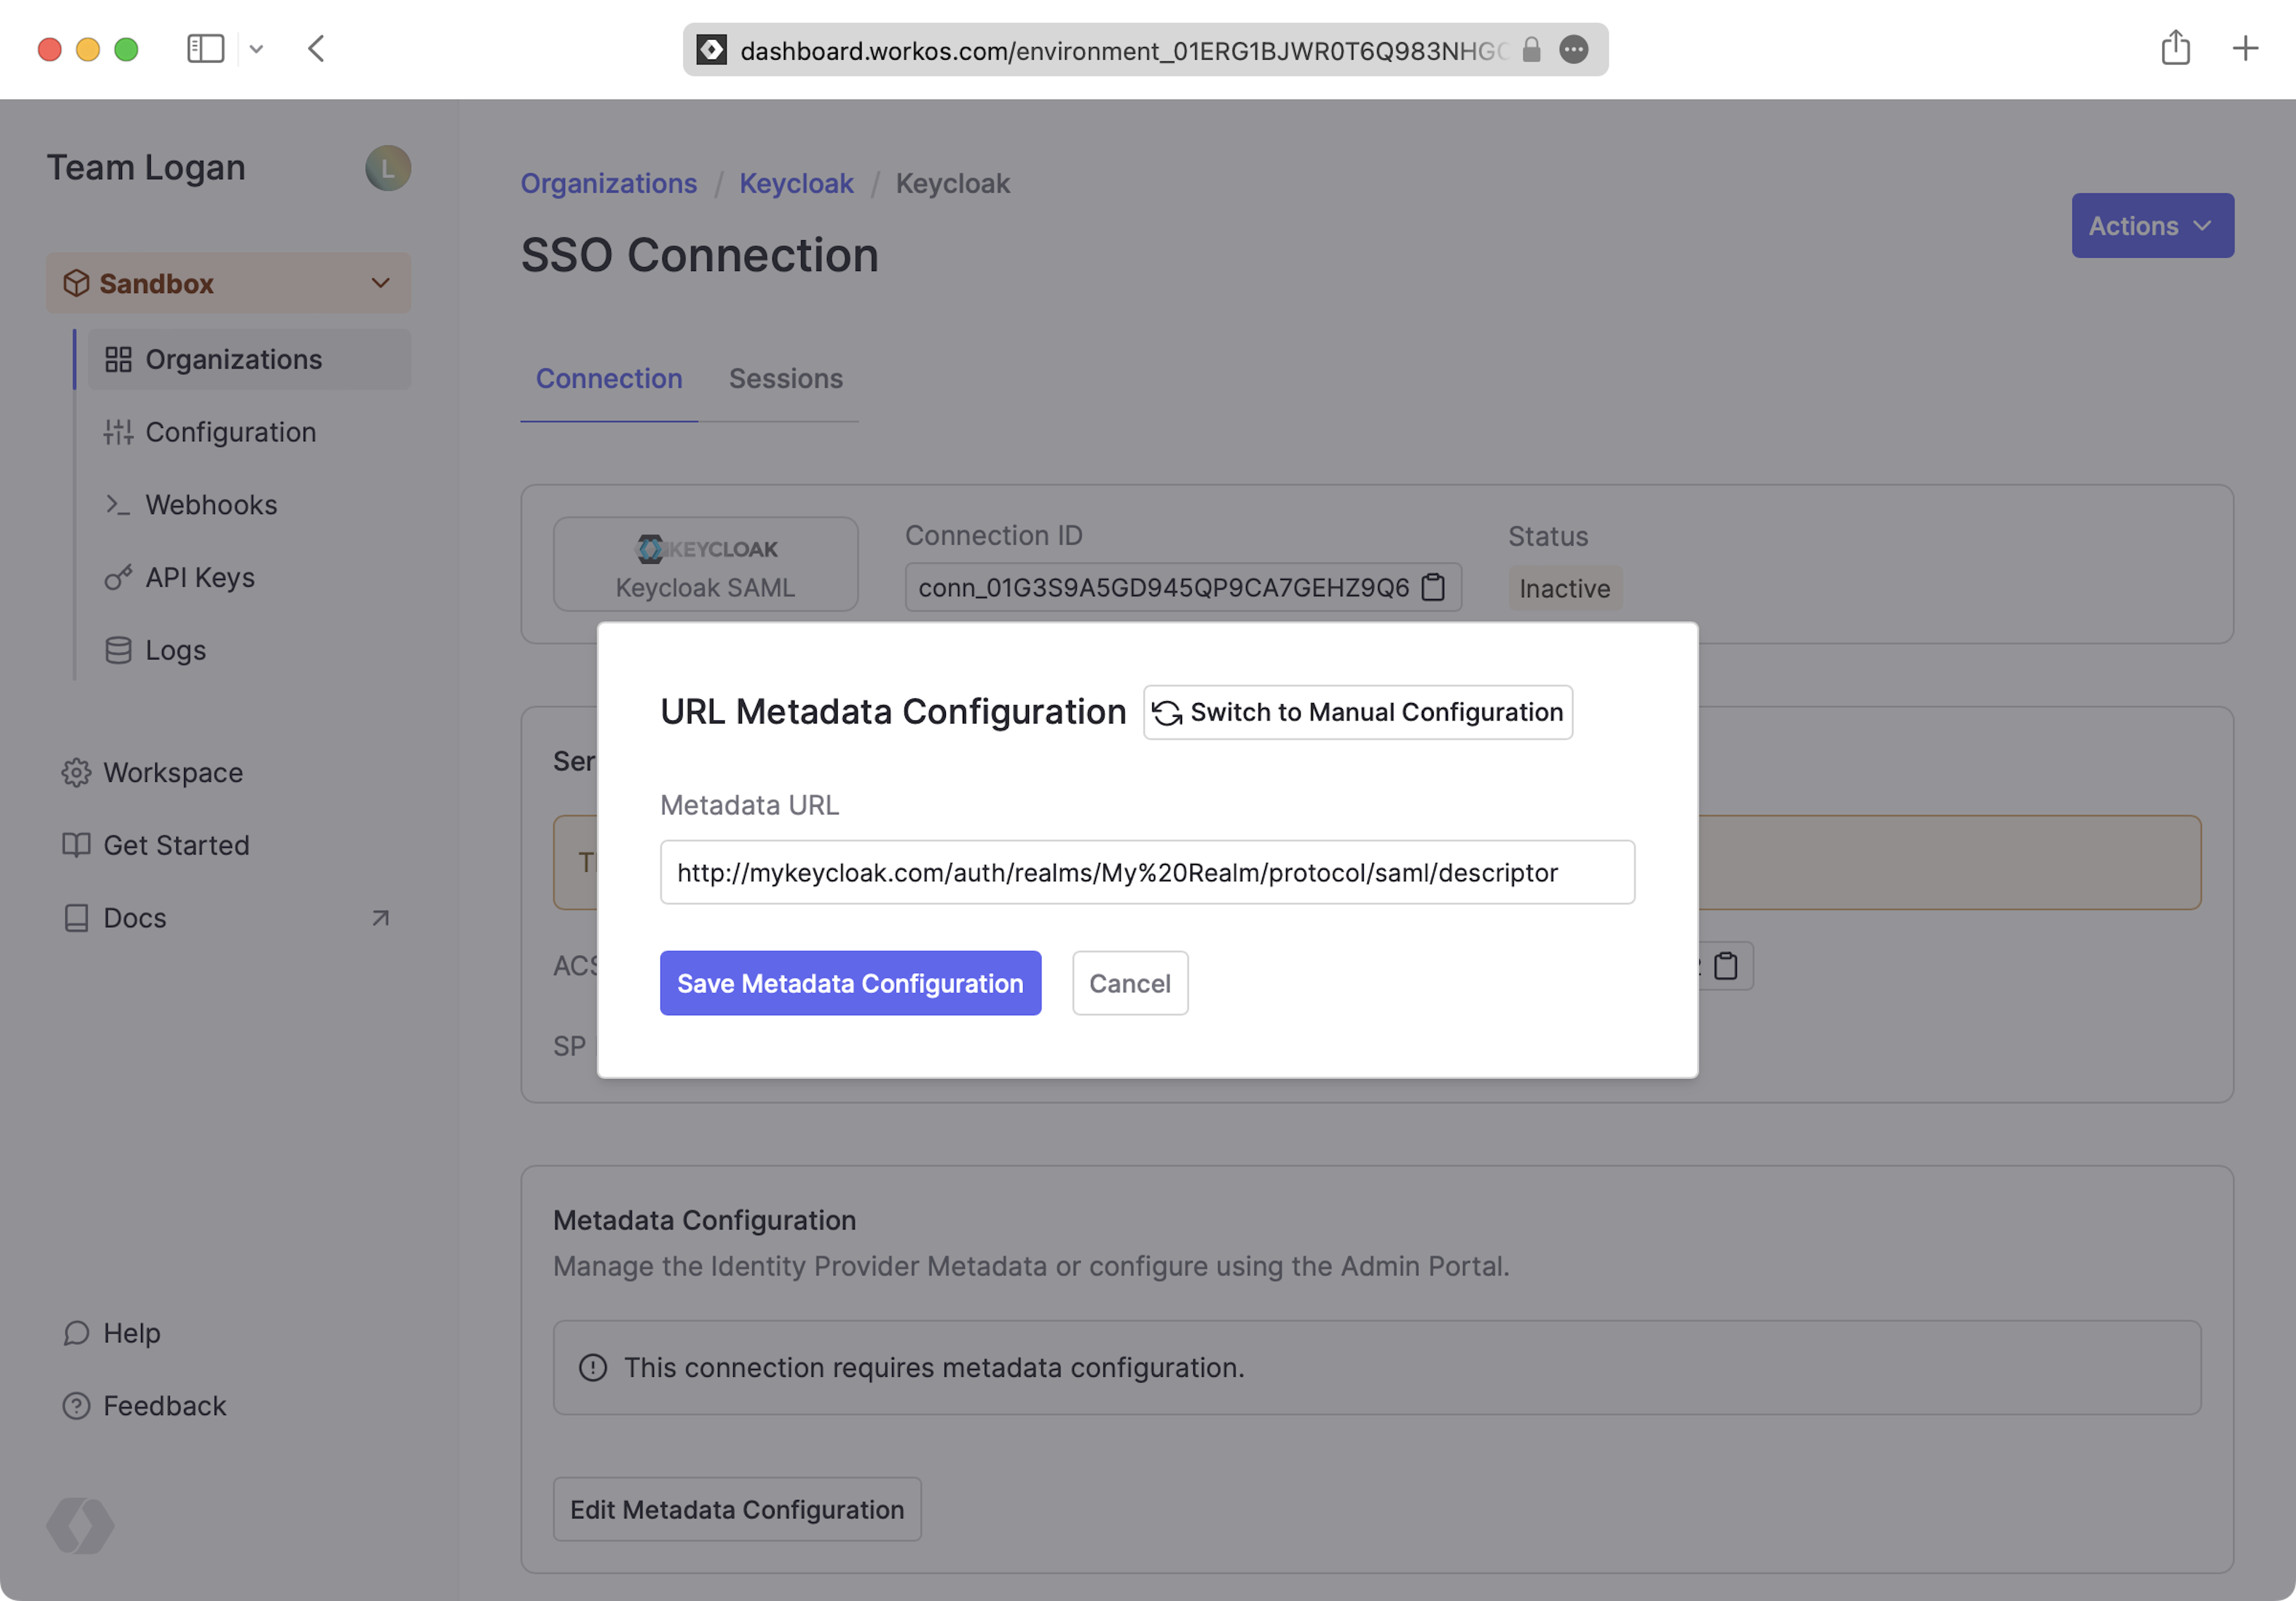
Task: Open the Actions dropdown menu
Action: tap(2151, 226)
